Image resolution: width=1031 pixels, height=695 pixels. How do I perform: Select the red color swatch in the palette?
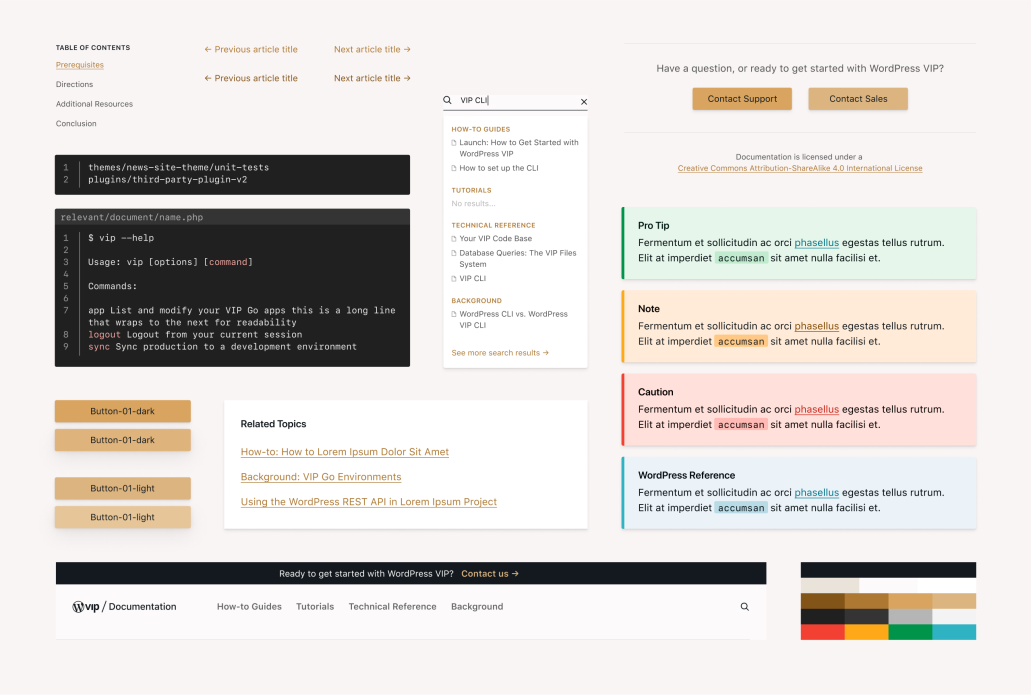tap(823, 632)
